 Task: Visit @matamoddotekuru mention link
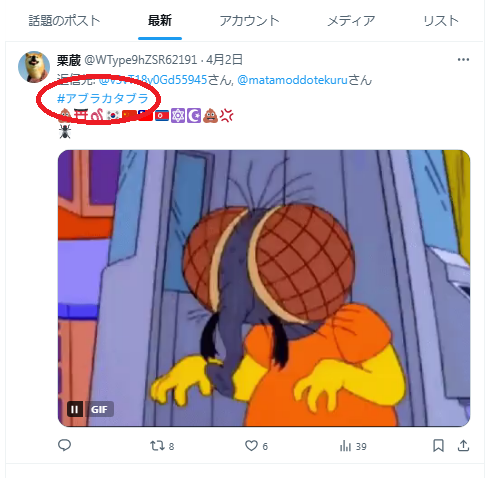coord(292,80)
